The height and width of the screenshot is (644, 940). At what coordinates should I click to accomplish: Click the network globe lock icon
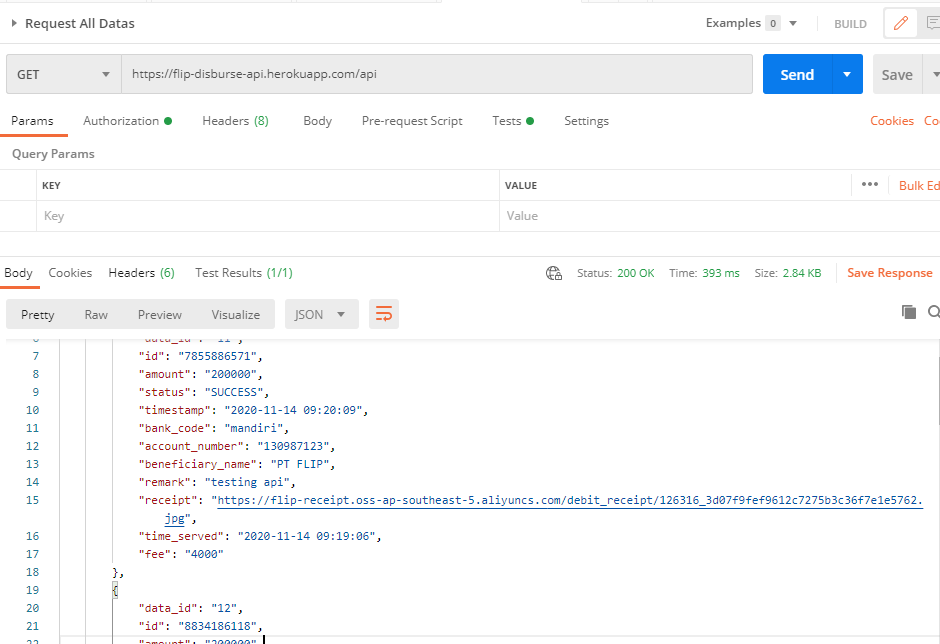click(x=554, y=273)
